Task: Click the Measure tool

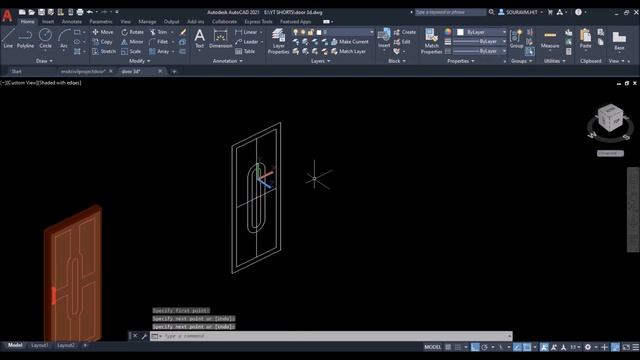Action: pos(550,39)
